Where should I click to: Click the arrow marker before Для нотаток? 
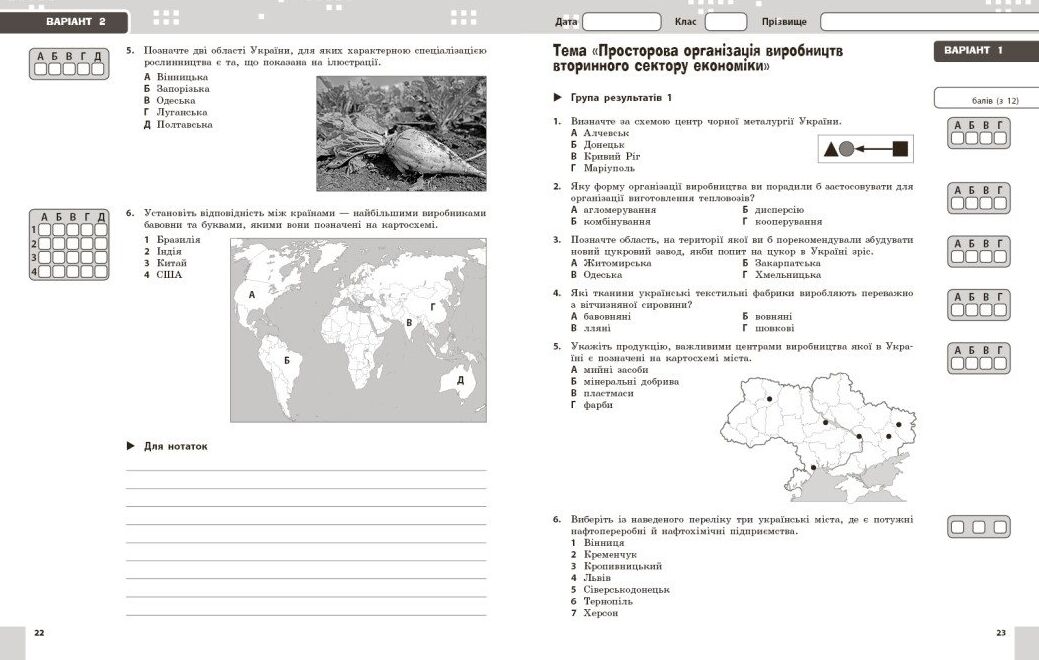[x=131, y=446]
